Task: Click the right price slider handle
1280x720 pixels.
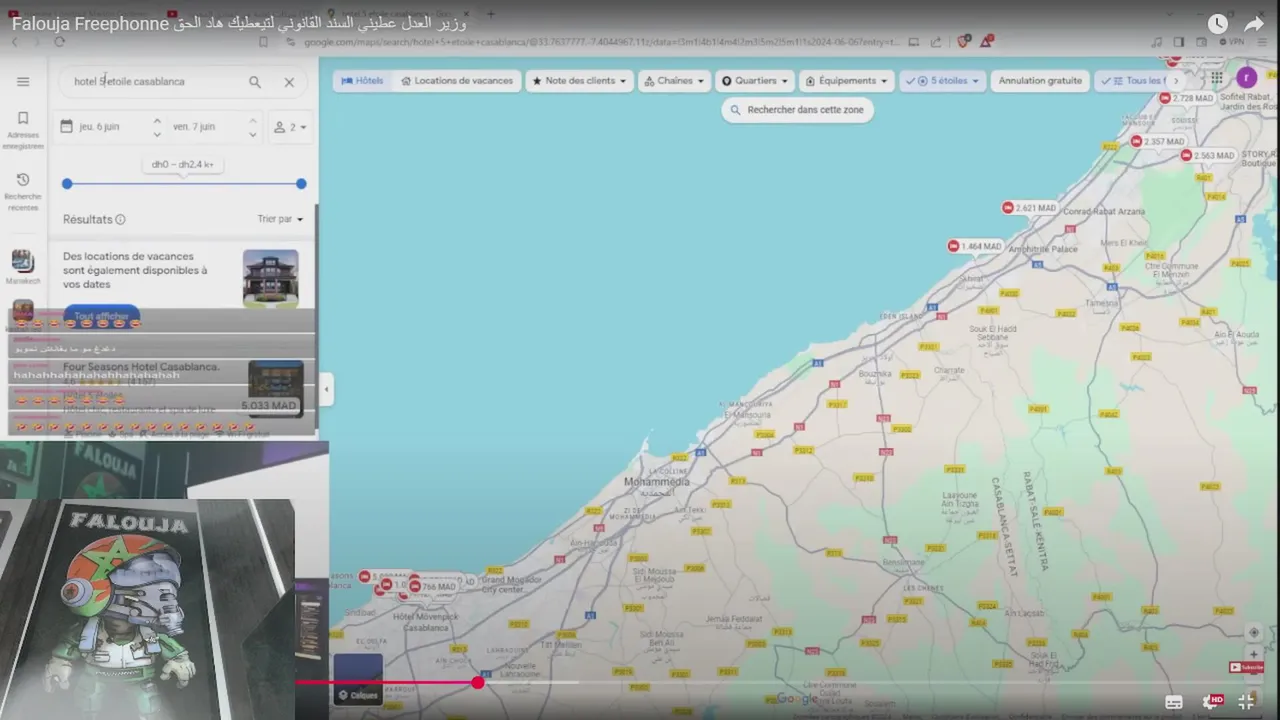Action: pyautogui.click(x=301, y=184)
